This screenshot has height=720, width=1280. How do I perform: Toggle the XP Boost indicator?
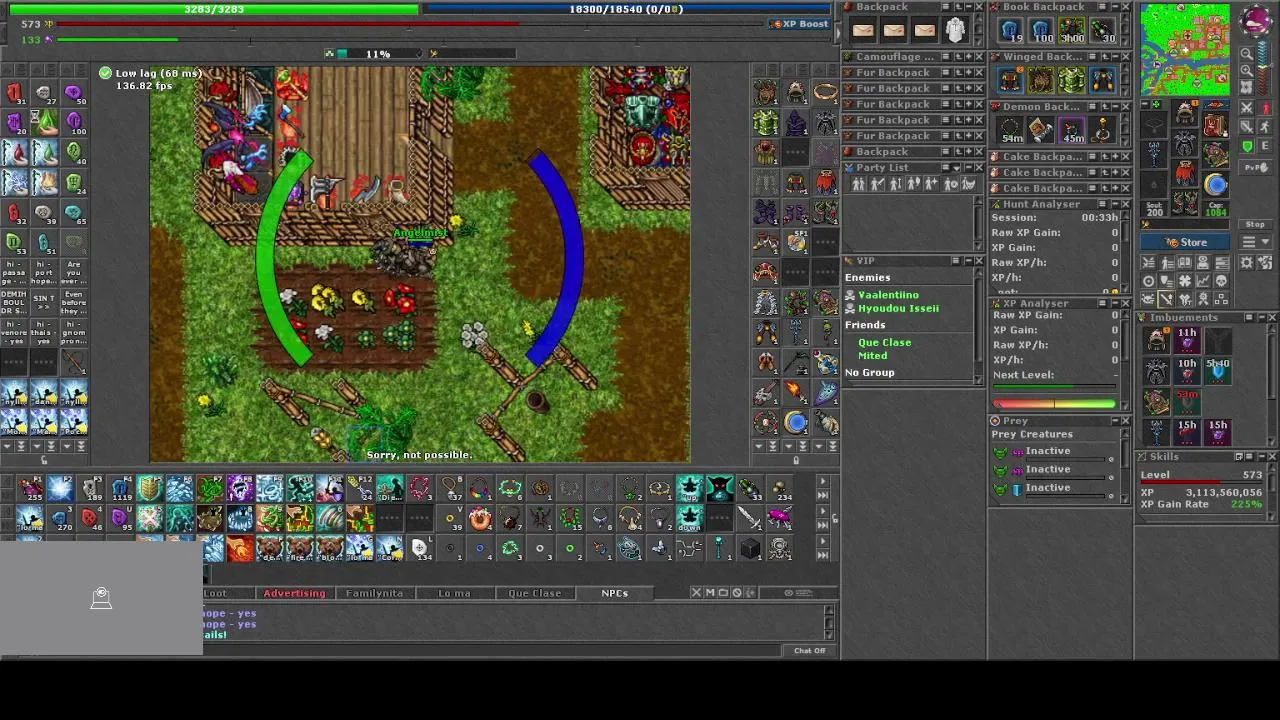(x=800, y=23)
